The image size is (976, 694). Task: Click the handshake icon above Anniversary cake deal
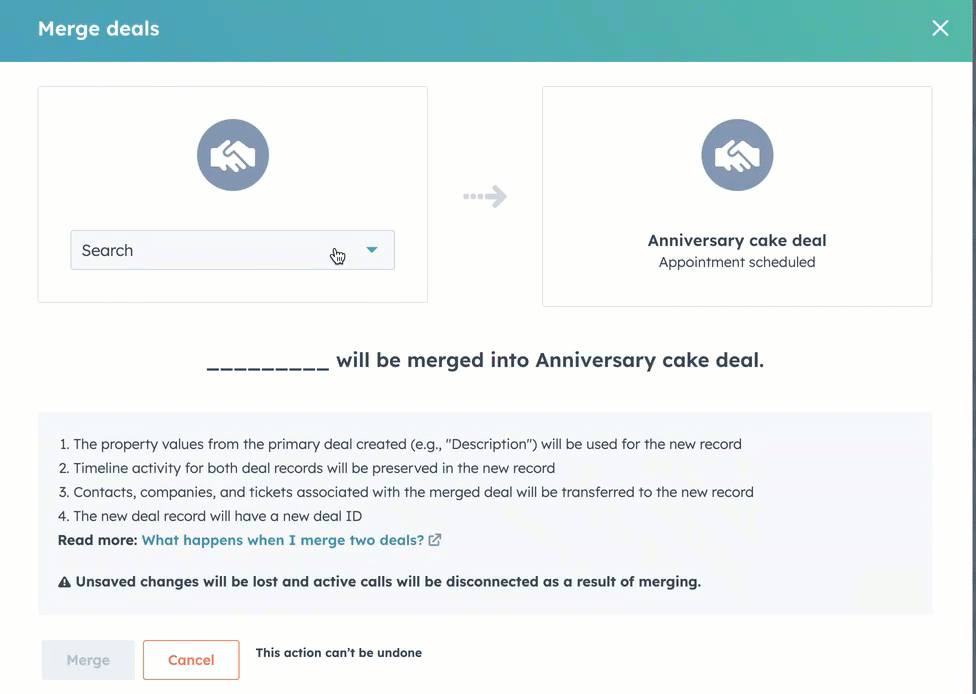tap(737, 155)
